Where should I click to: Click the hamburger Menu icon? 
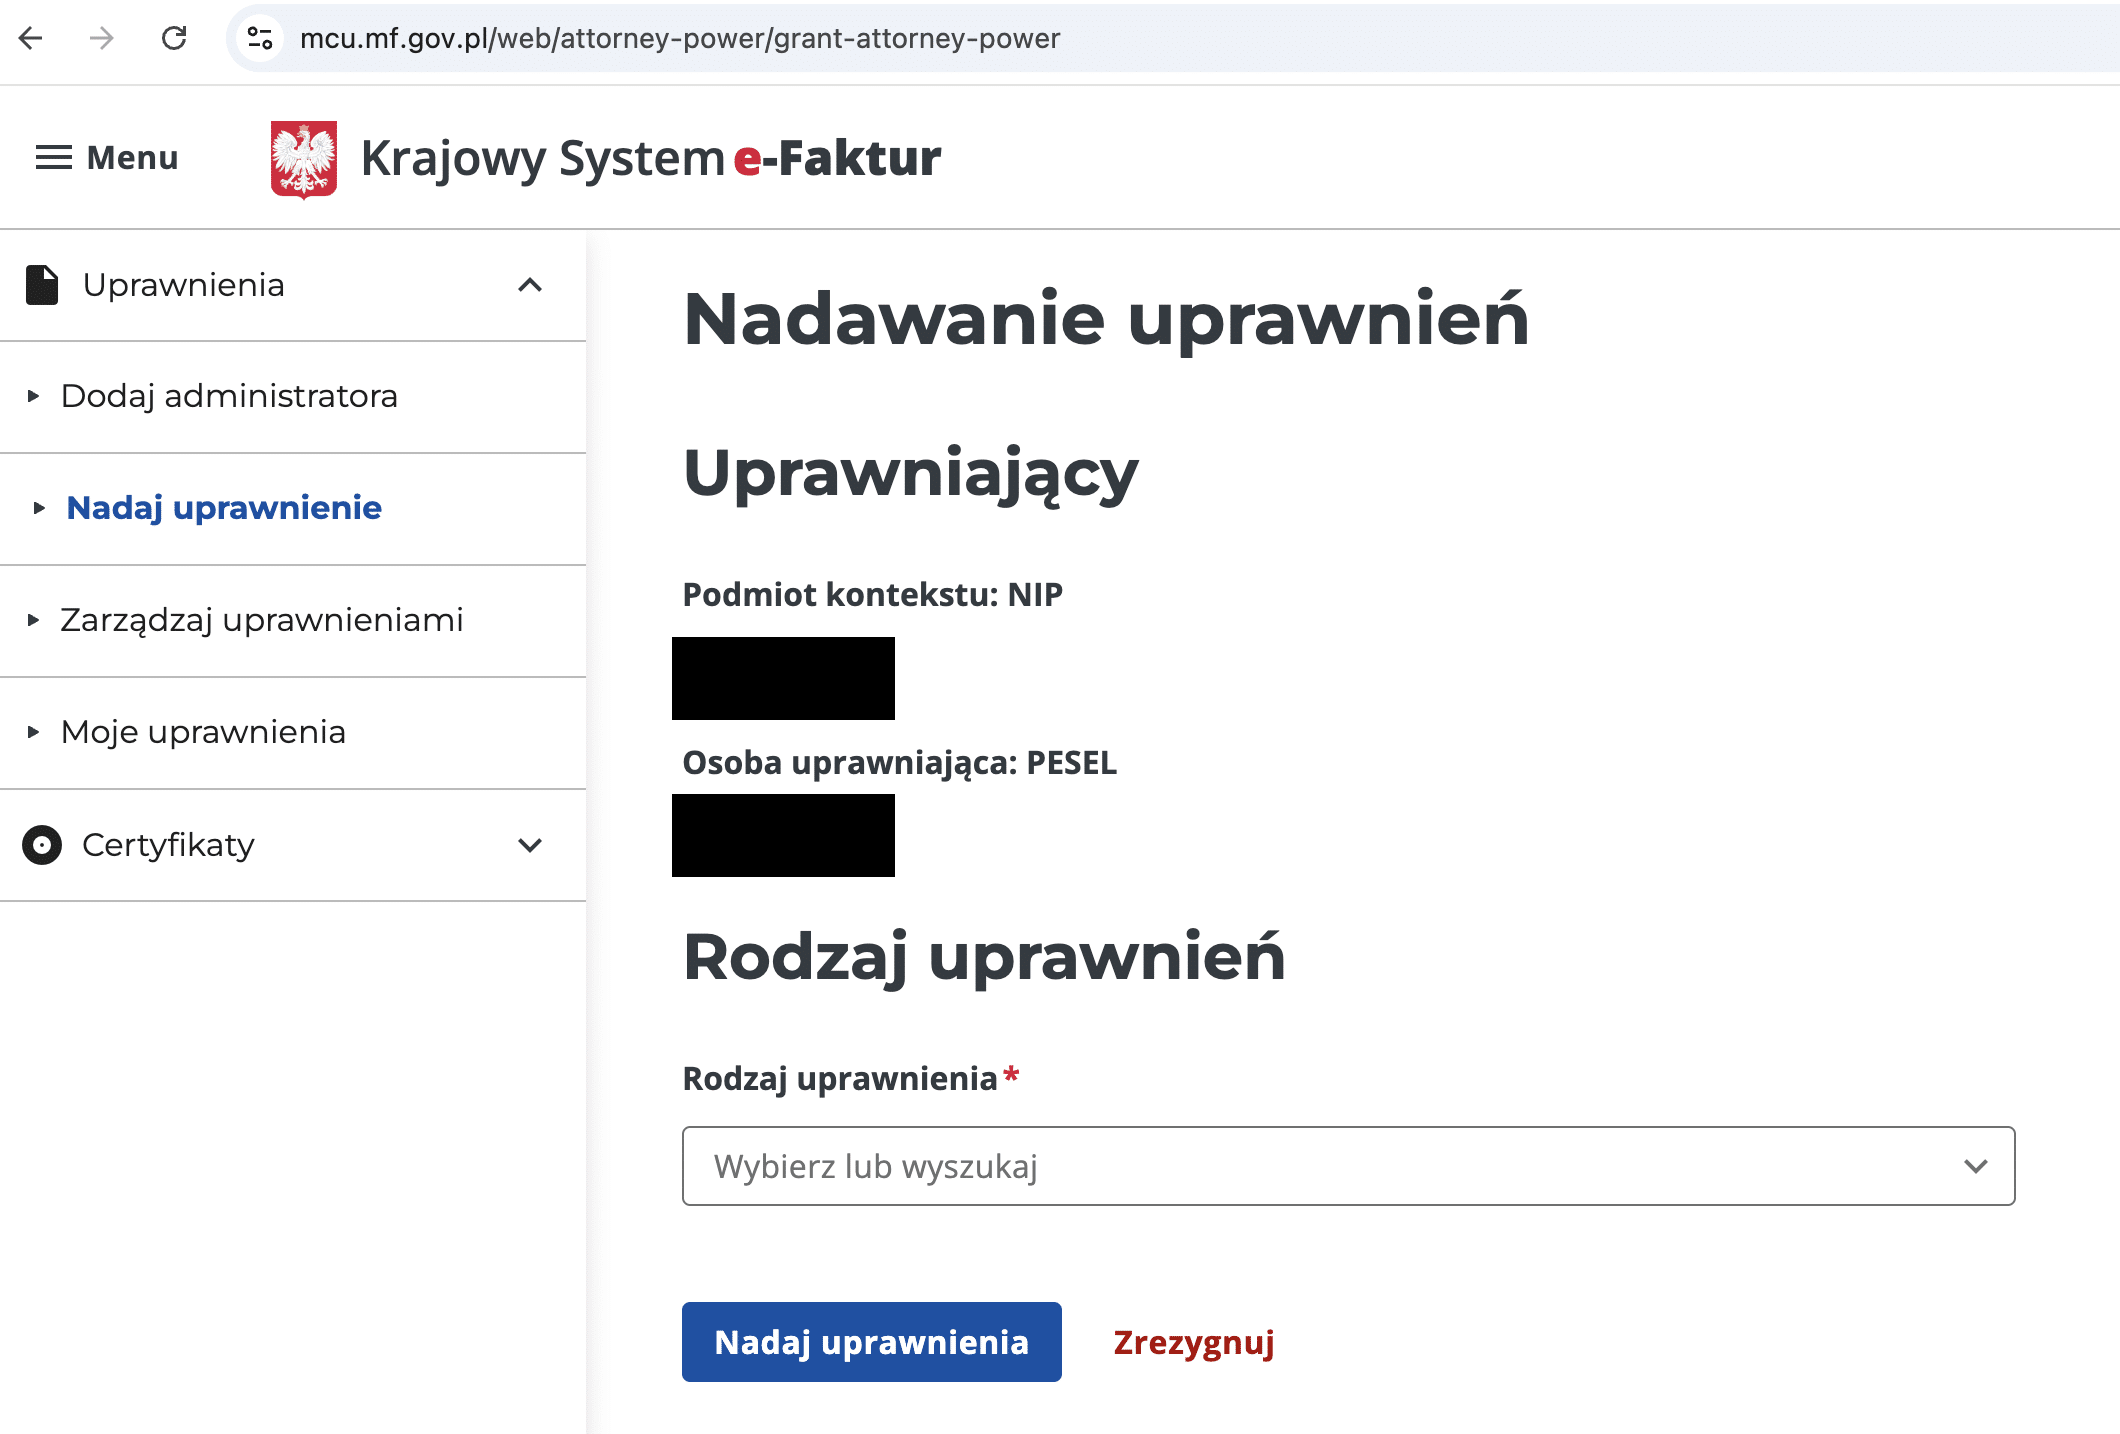pyautogui.click(x=54, y=158)
